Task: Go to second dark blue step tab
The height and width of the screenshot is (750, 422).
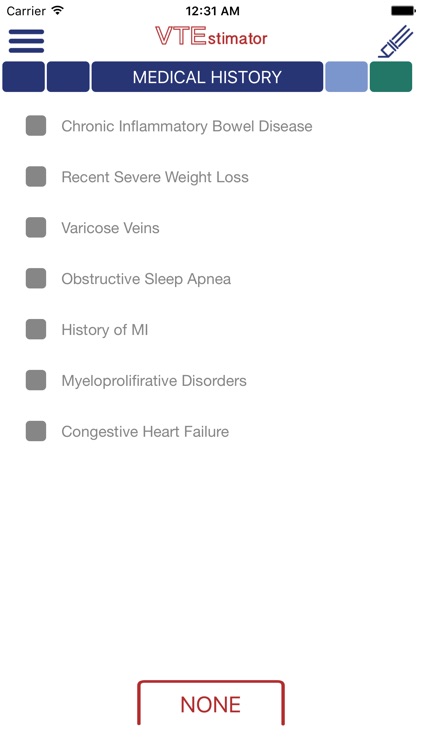Action: (x=68, y=77)
